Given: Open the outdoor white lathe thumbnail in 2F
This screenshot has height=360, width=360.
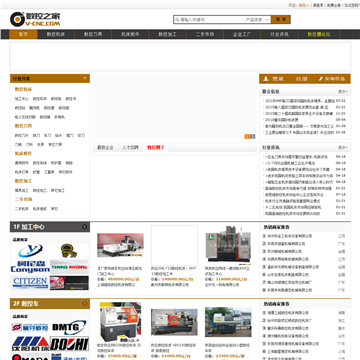Looking at the screenshot, I should tap(228, 322).
